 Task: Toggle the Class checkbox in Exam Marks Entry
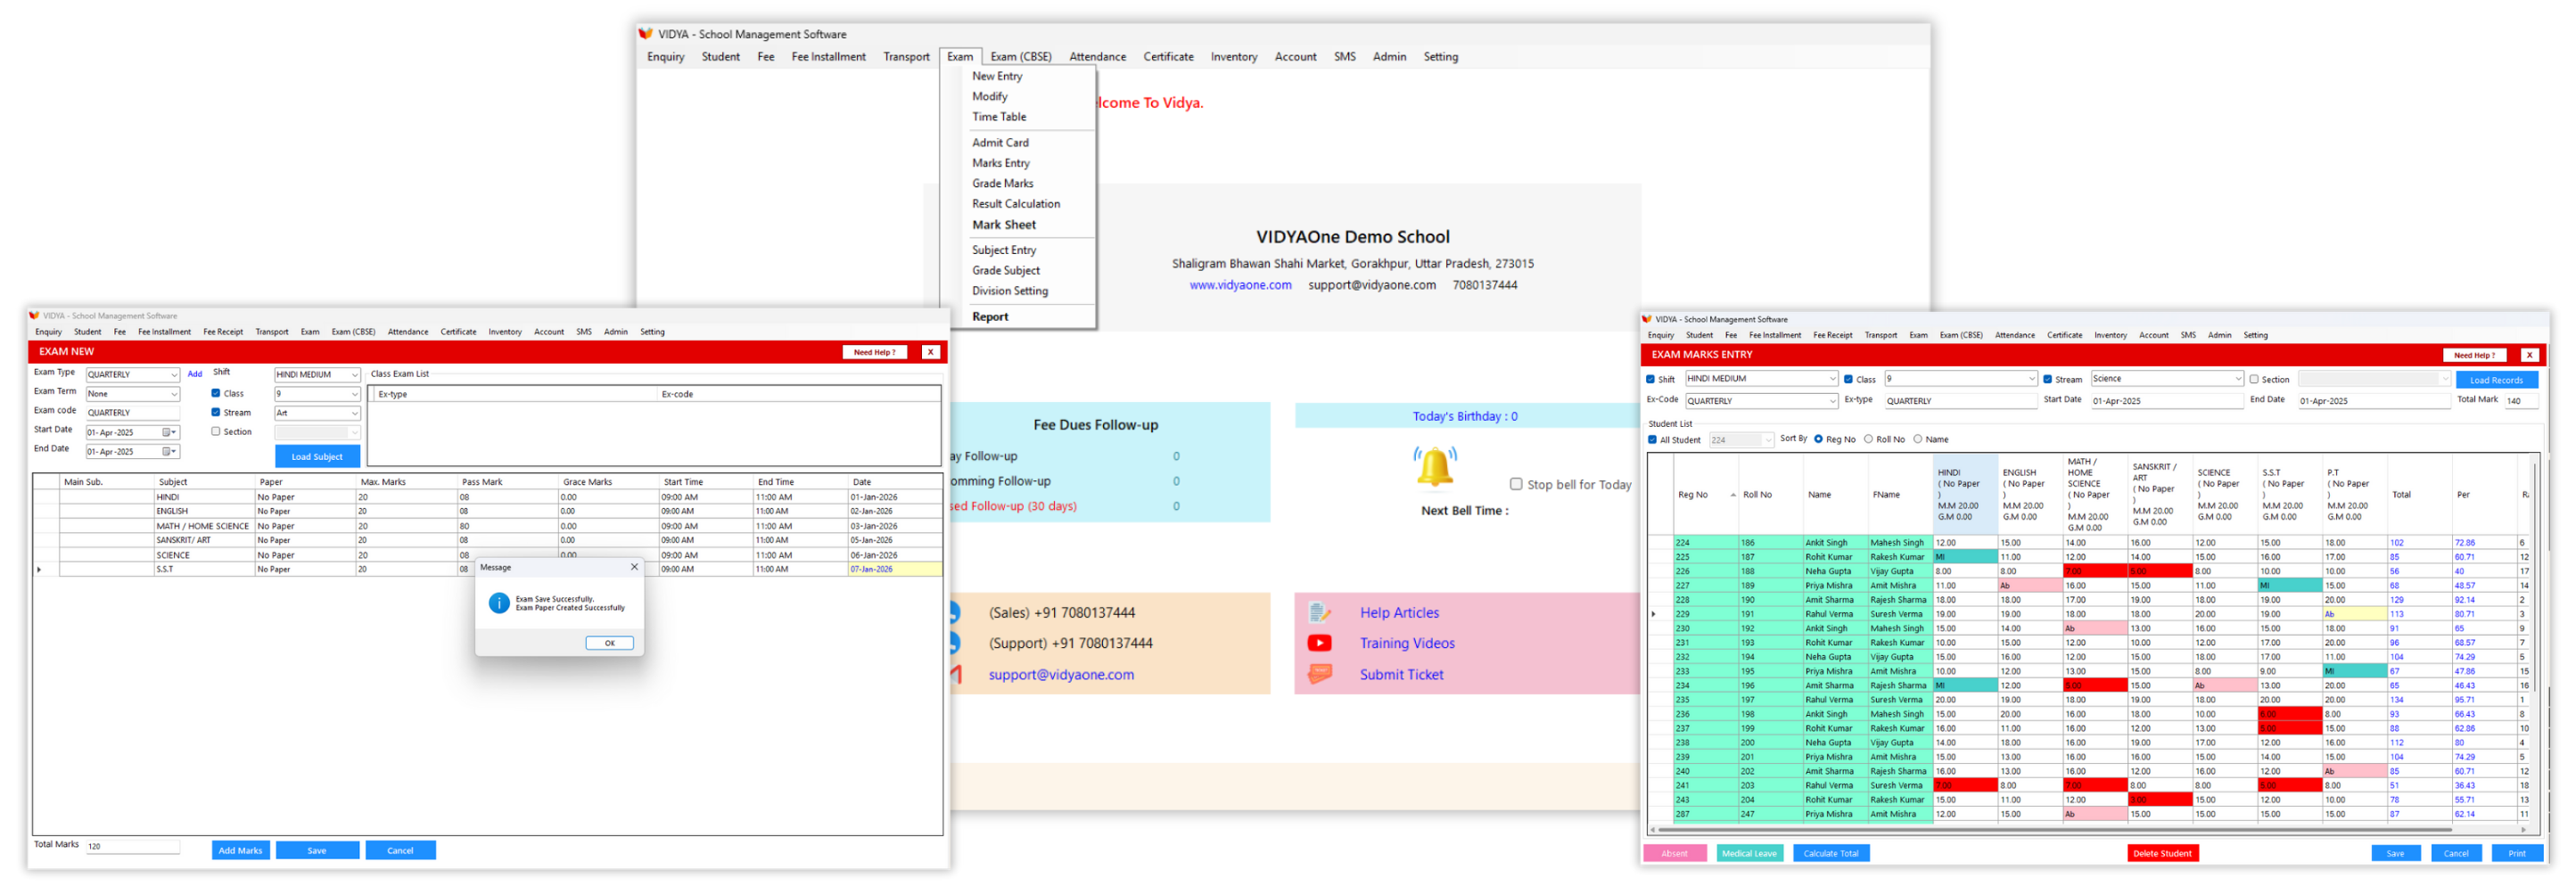tap(1848, 380)
